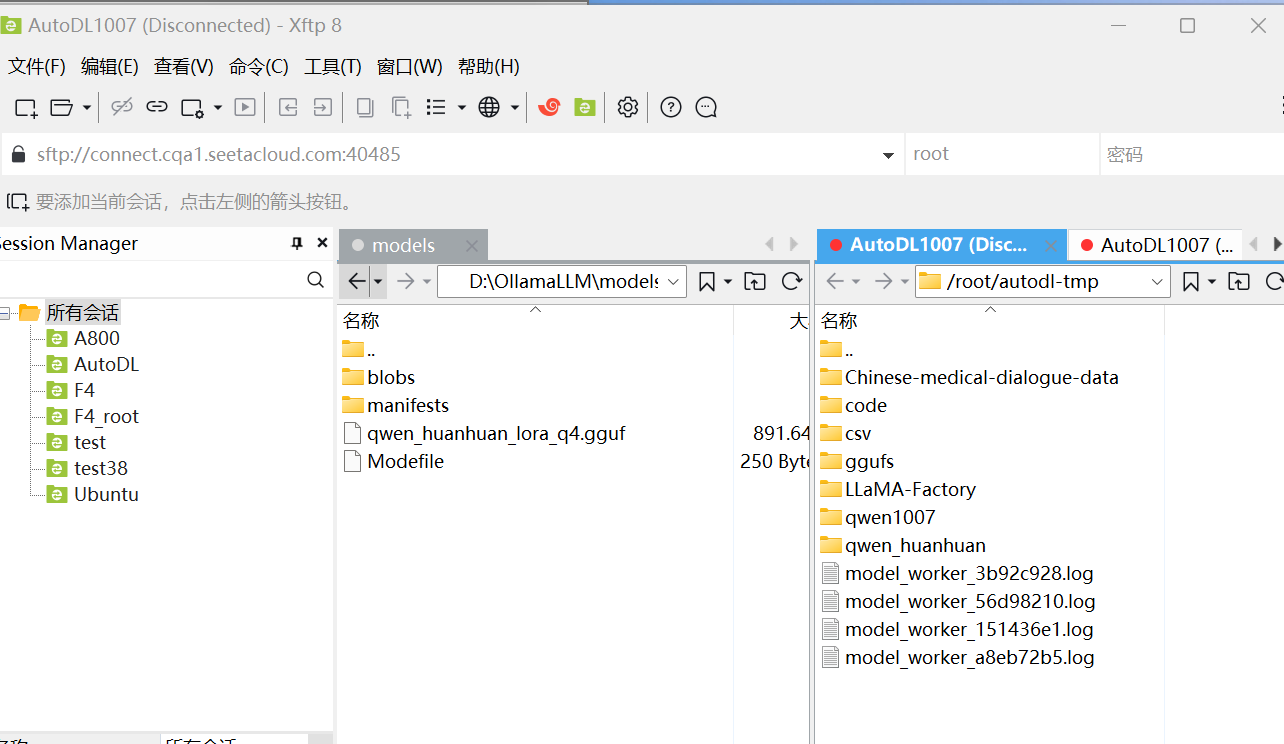Open remote pane bookmarks icon
Image resolution: width=1284 pixels, height=744 pixels.
[1191, 282]
